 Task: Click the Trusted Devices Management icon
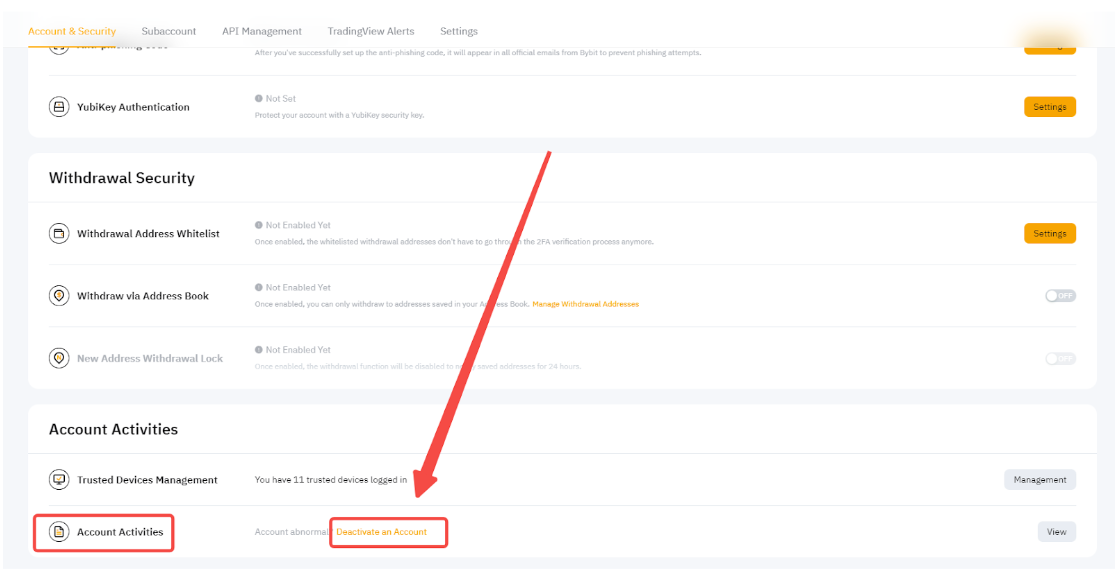tap(59, 480)
